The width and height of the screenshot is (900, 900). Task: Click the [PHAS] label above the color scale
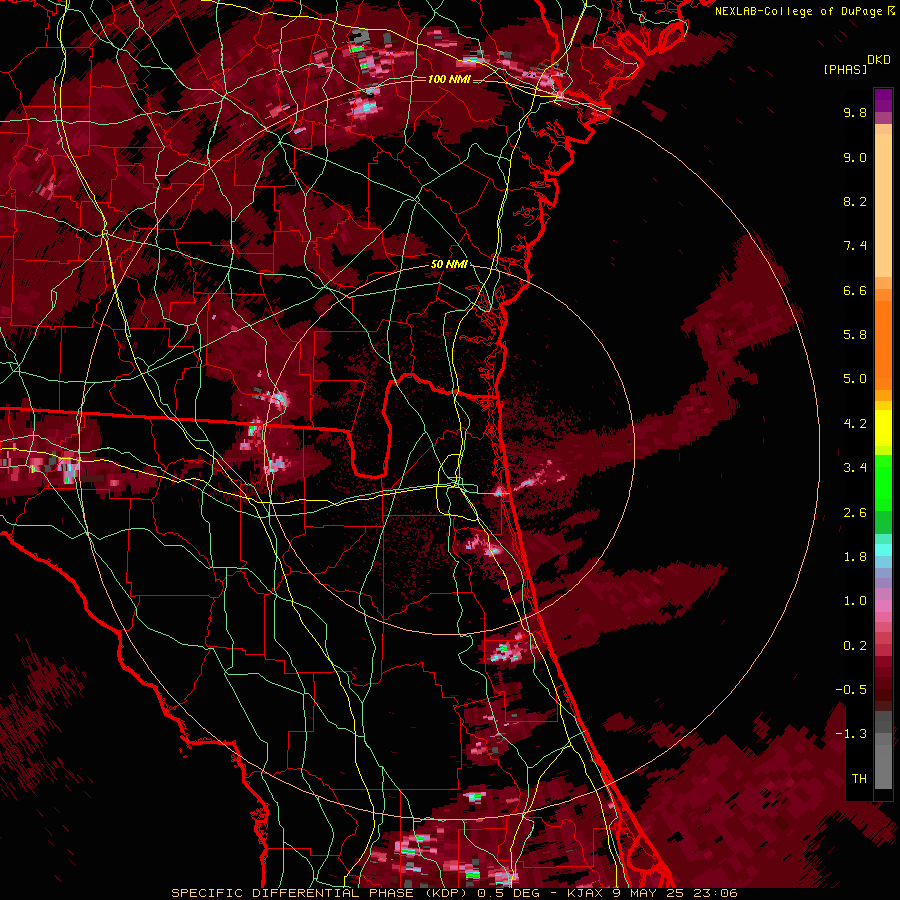coord(845,69)
